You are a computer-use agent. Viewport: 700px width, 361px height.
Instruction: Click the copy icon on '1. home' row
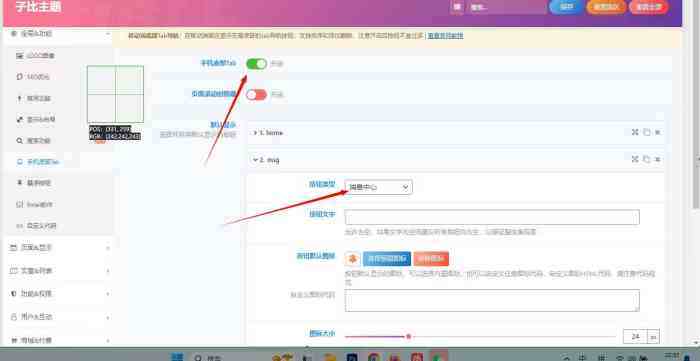tap(646, 132)
